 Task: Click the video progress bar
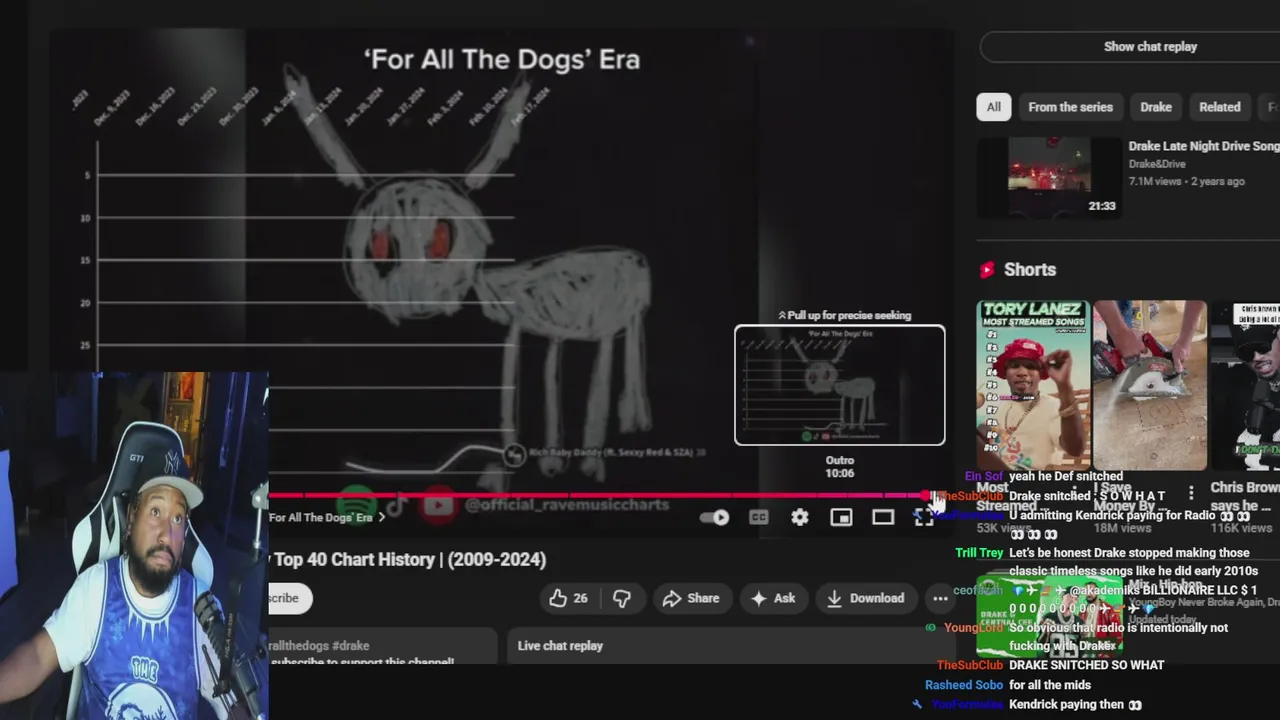(x=600, y=495)
